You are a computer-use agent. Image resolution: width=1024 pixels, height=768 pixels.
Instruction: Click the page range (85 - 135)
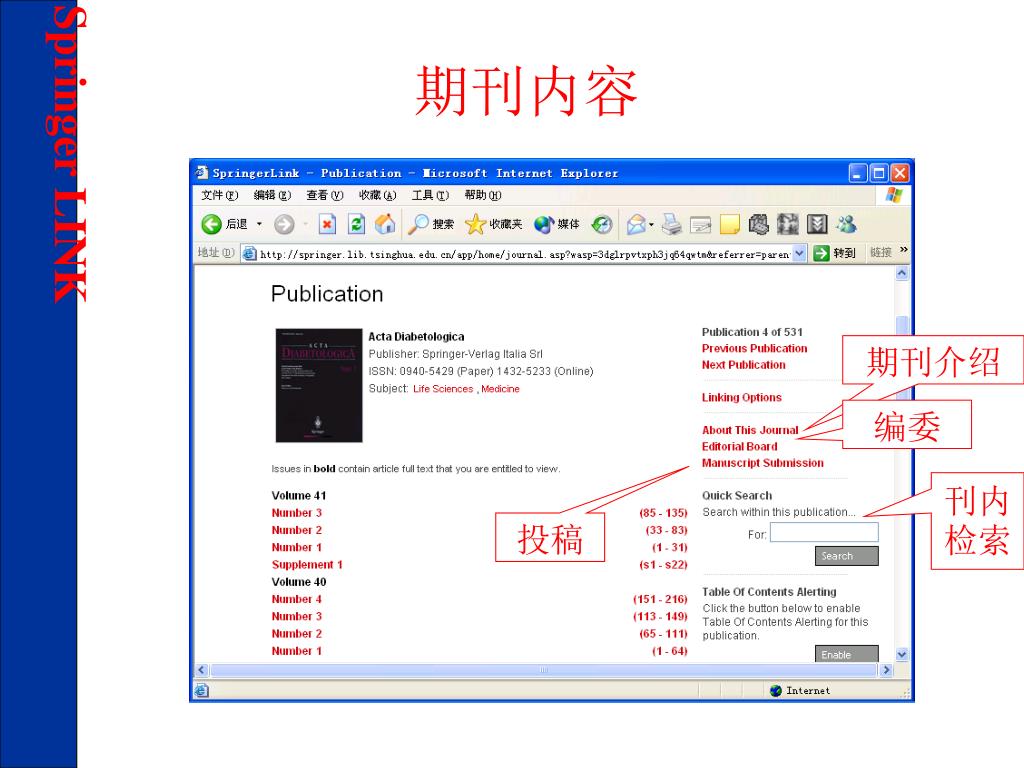point(663,513)
